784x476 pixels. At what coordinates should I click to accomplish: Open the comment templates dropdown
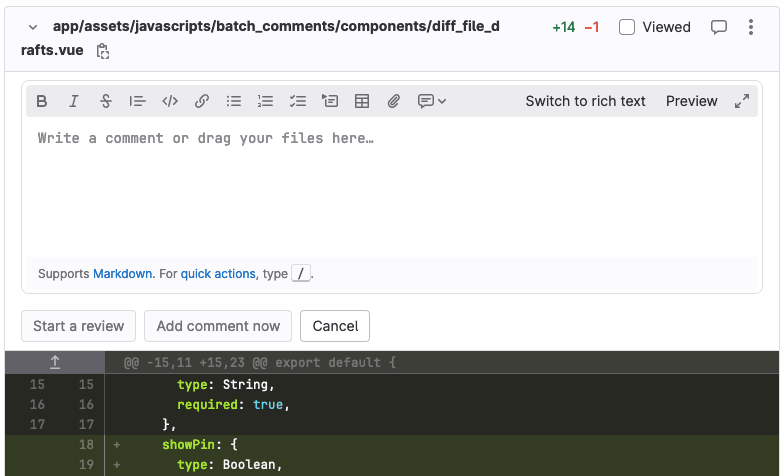point(432,101)
